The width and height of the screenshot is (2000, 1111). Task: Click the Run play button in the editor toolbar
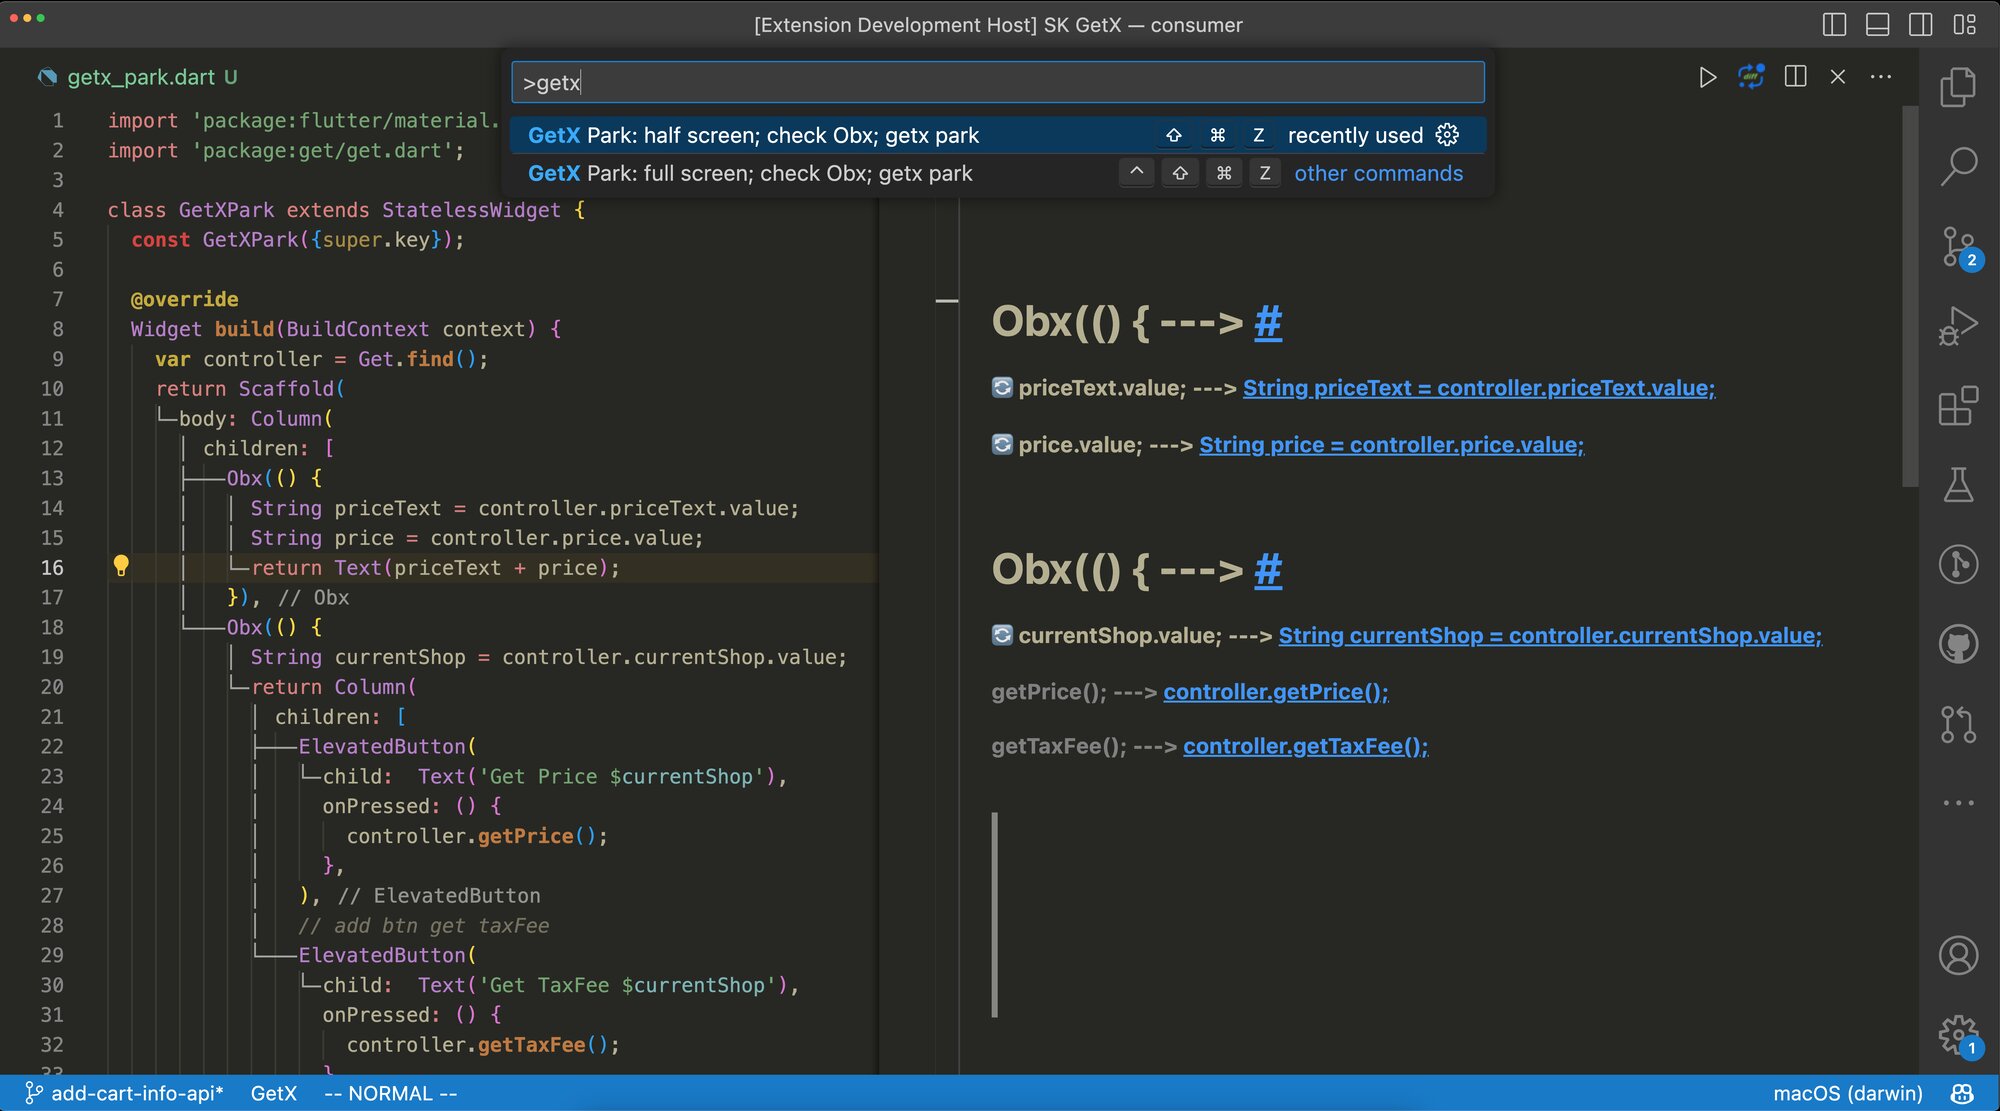click(1707, 77)
